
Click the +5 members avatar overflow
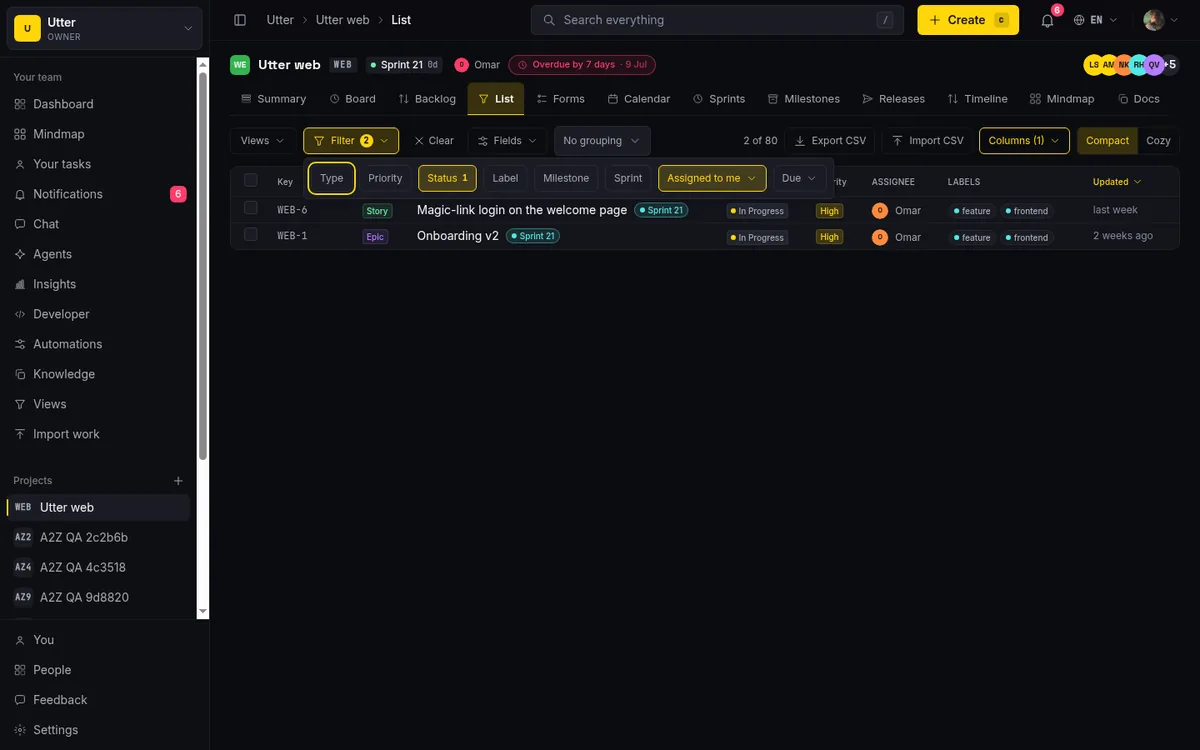[1170, 64]
